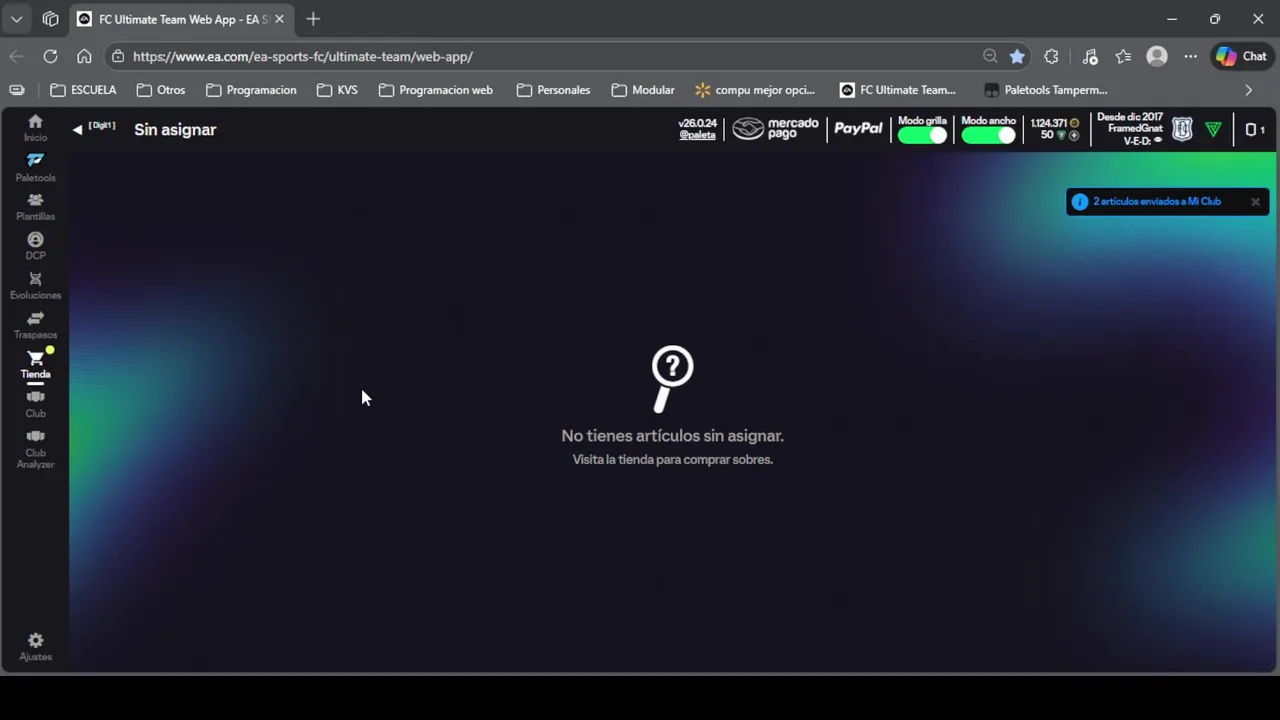The width and height of the screenshot is (1280, 720).
Task: Click the coins balance icon
Action: pyautogui.click(x=1075, y=123)
